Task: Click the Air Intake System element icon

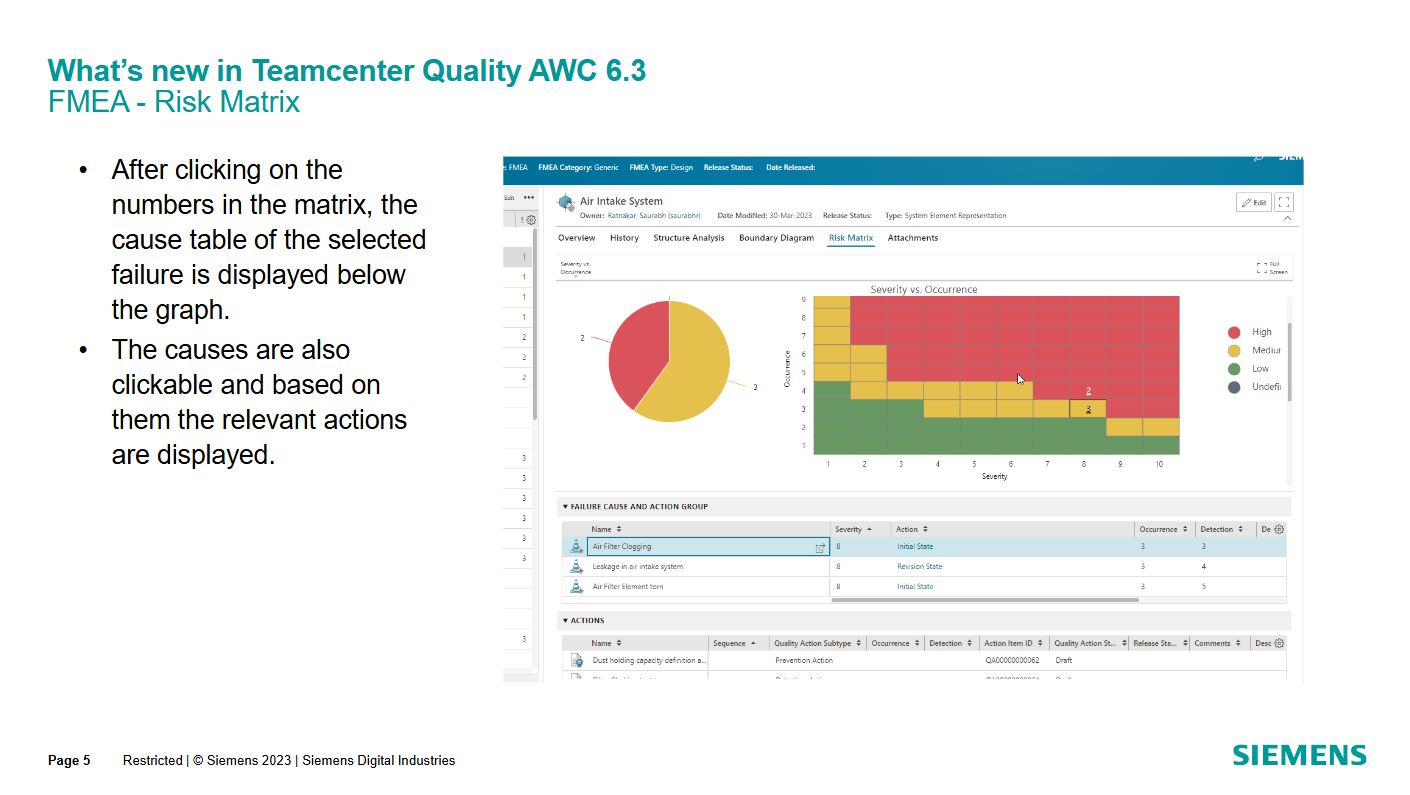Action: coord(564,200)
